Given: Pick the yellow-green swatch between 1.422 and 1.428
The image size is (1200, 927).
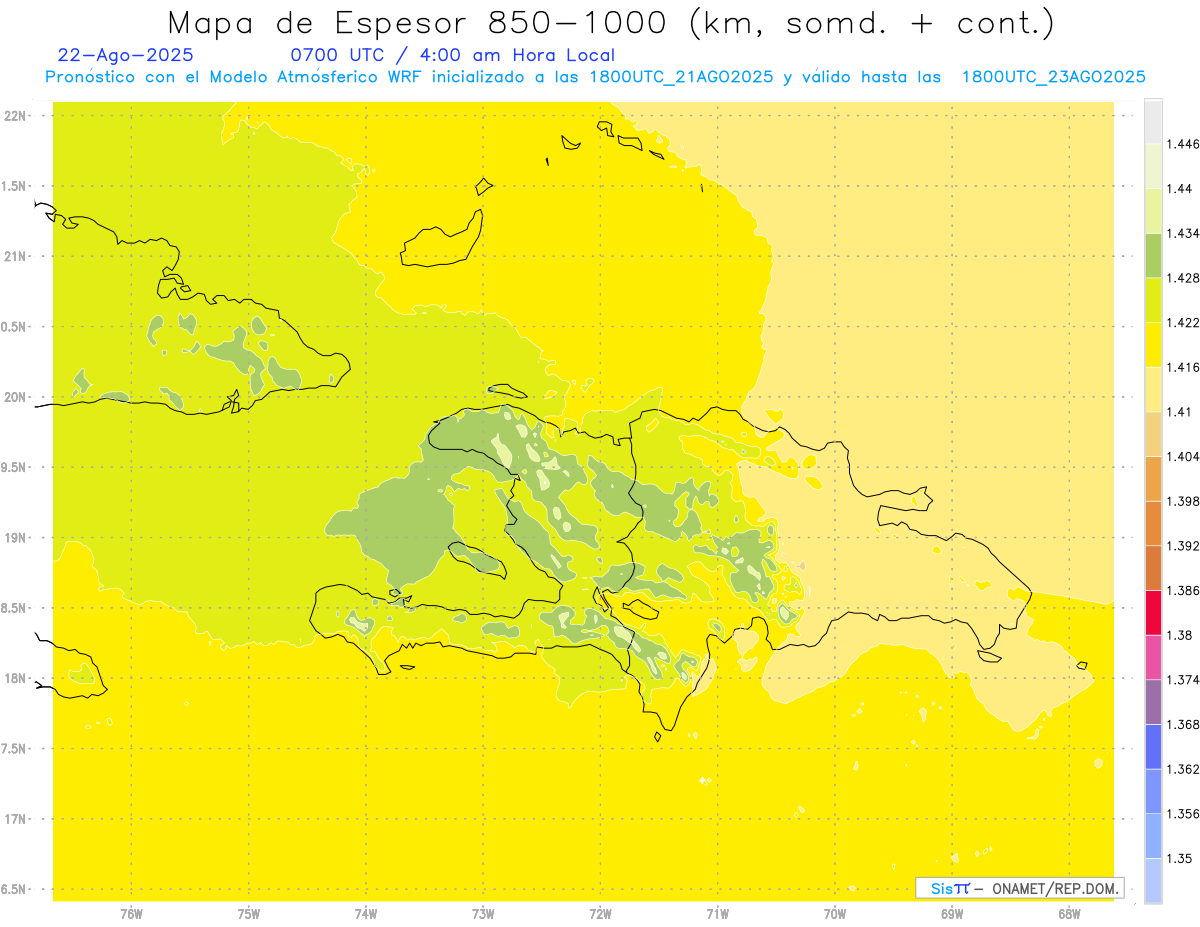Looking at the screenshot, I should point(1153,300).
